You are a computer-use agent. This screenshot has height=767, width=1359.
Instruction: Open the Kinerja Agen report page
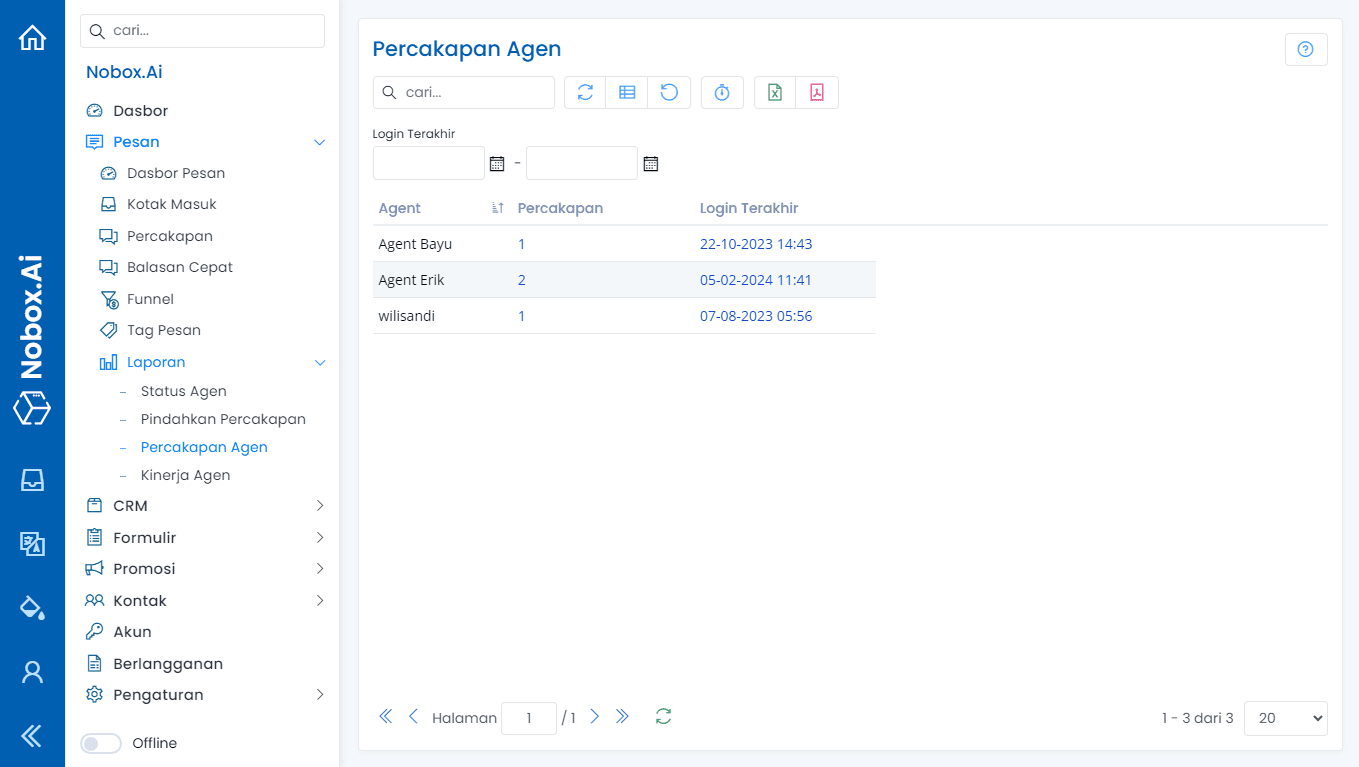point(186,474)
